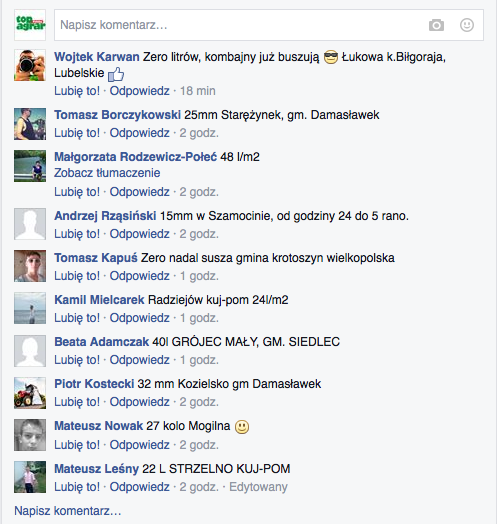Viewport: 497px width, 524px height.
Task: Open Wojtek Karwan's camera profile picture
Action: click(30, 65)
